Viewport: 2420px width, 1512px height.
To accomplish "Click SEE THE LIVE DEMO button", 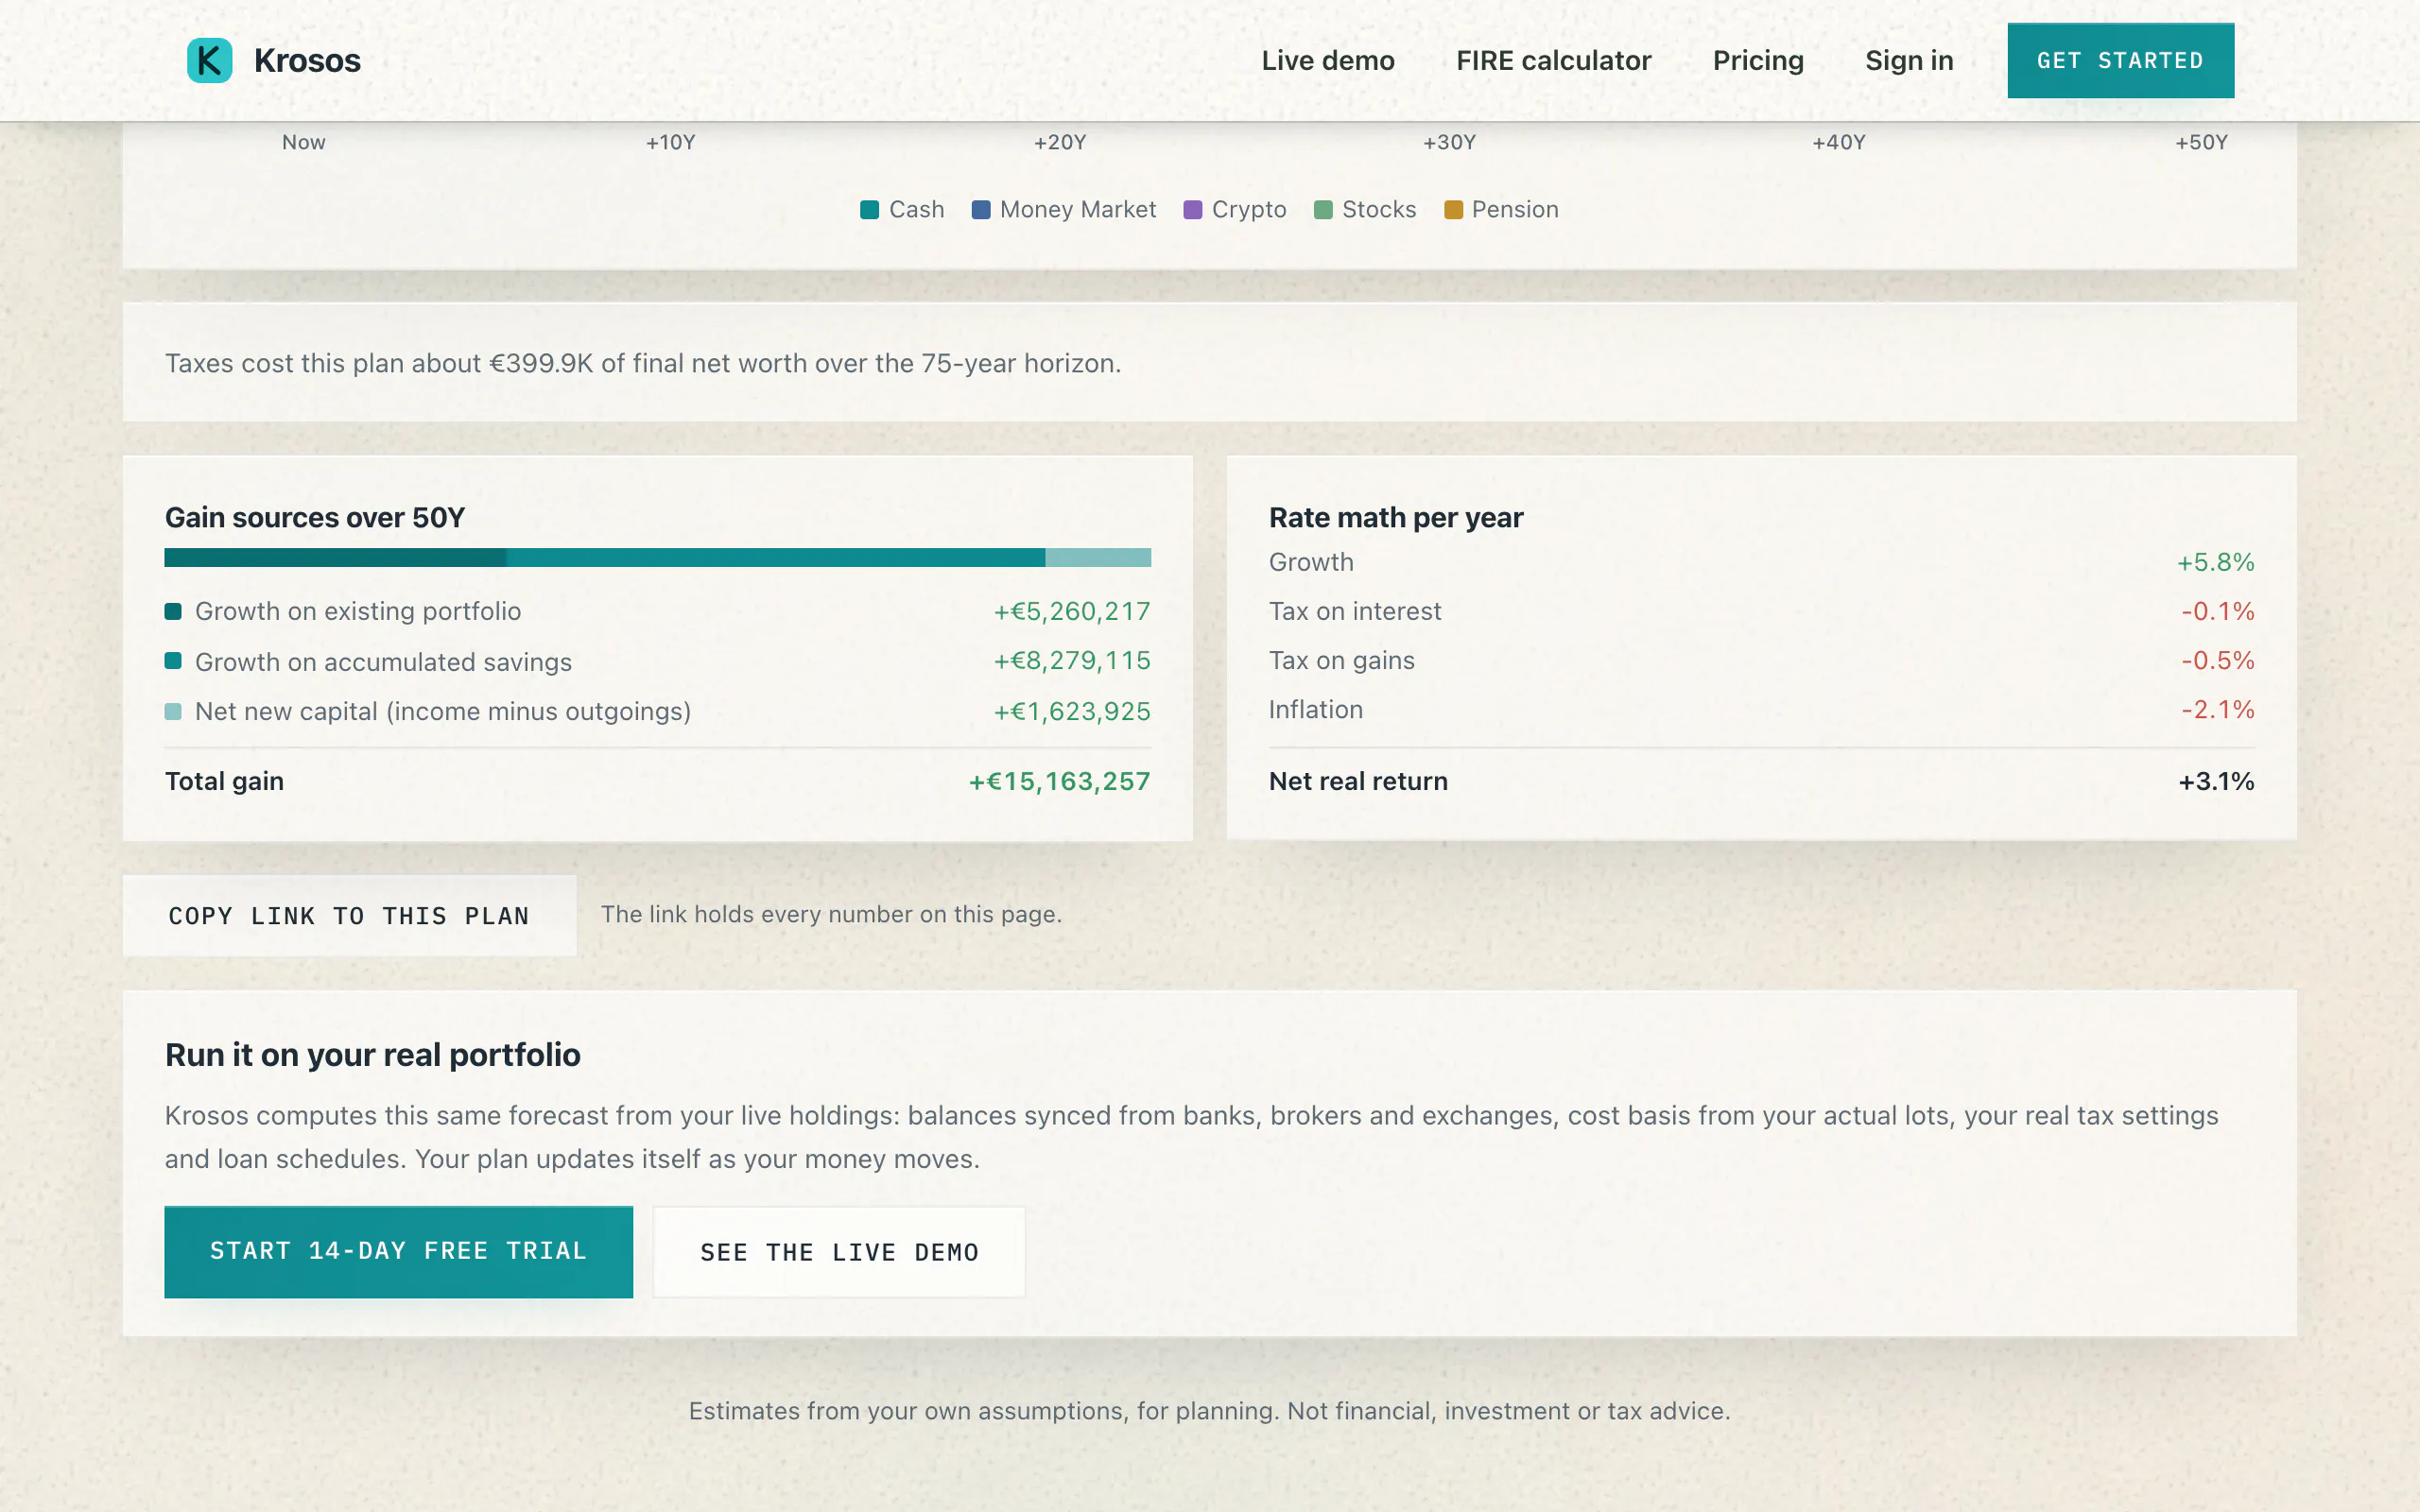I will point(839,1251).
